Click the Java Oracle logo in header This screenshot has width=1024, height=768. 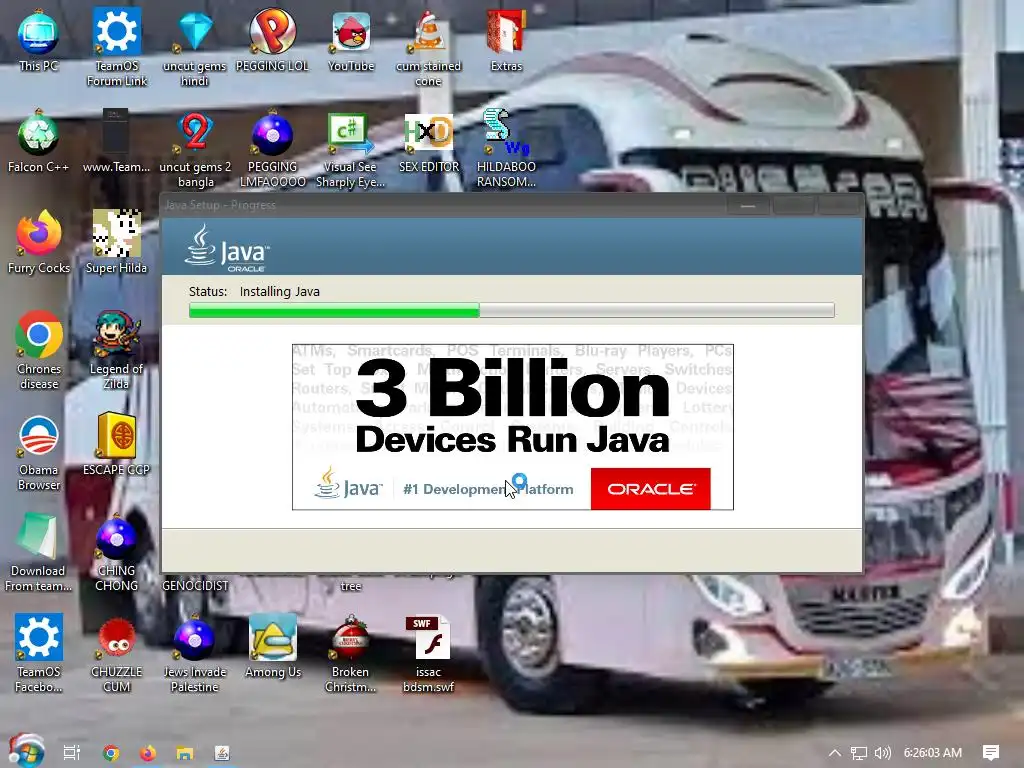tap(227, 248)
